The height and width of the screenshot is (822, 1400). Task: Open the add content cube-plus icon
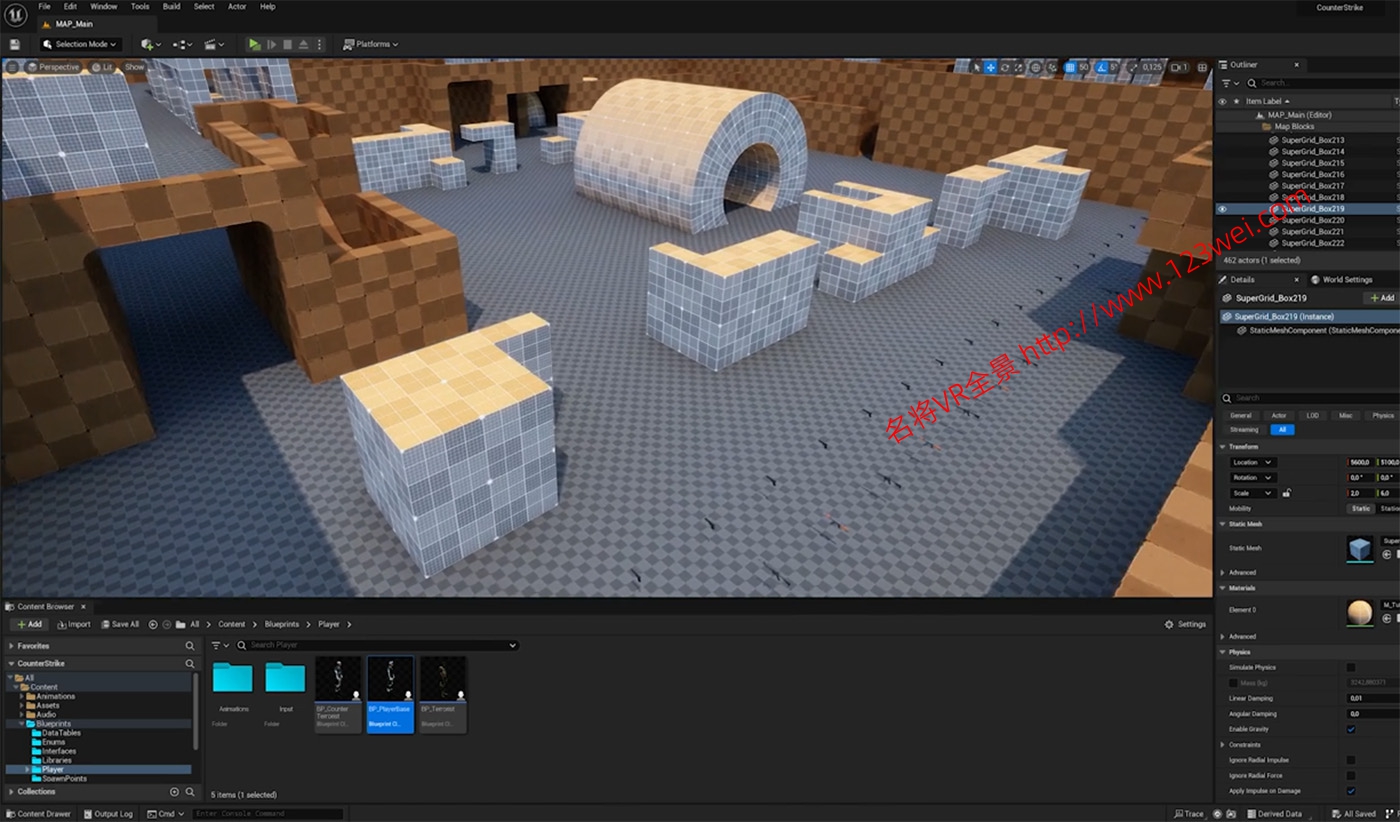click(149, 44)
